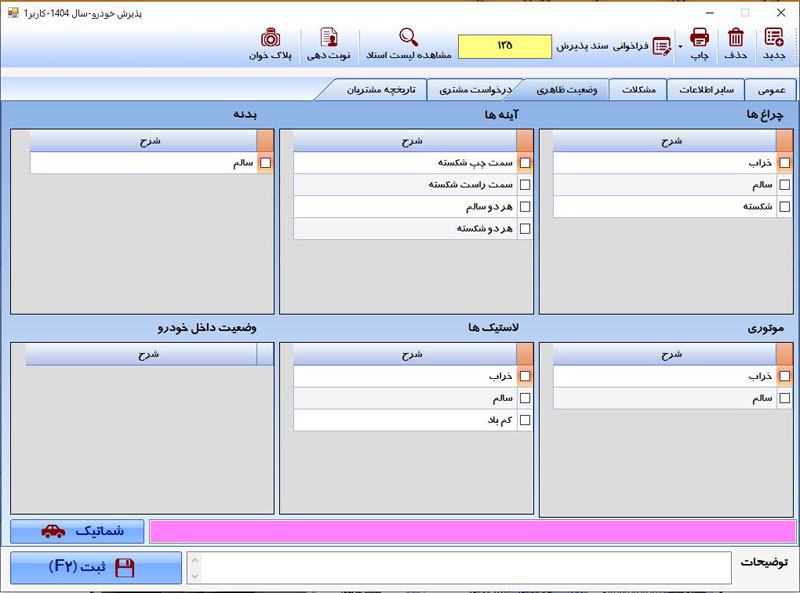Image resolution: width=800 pixels, height=593 pixels.
Task: Click the شرح header in چراغ ها grid
Action: [665, 141]
